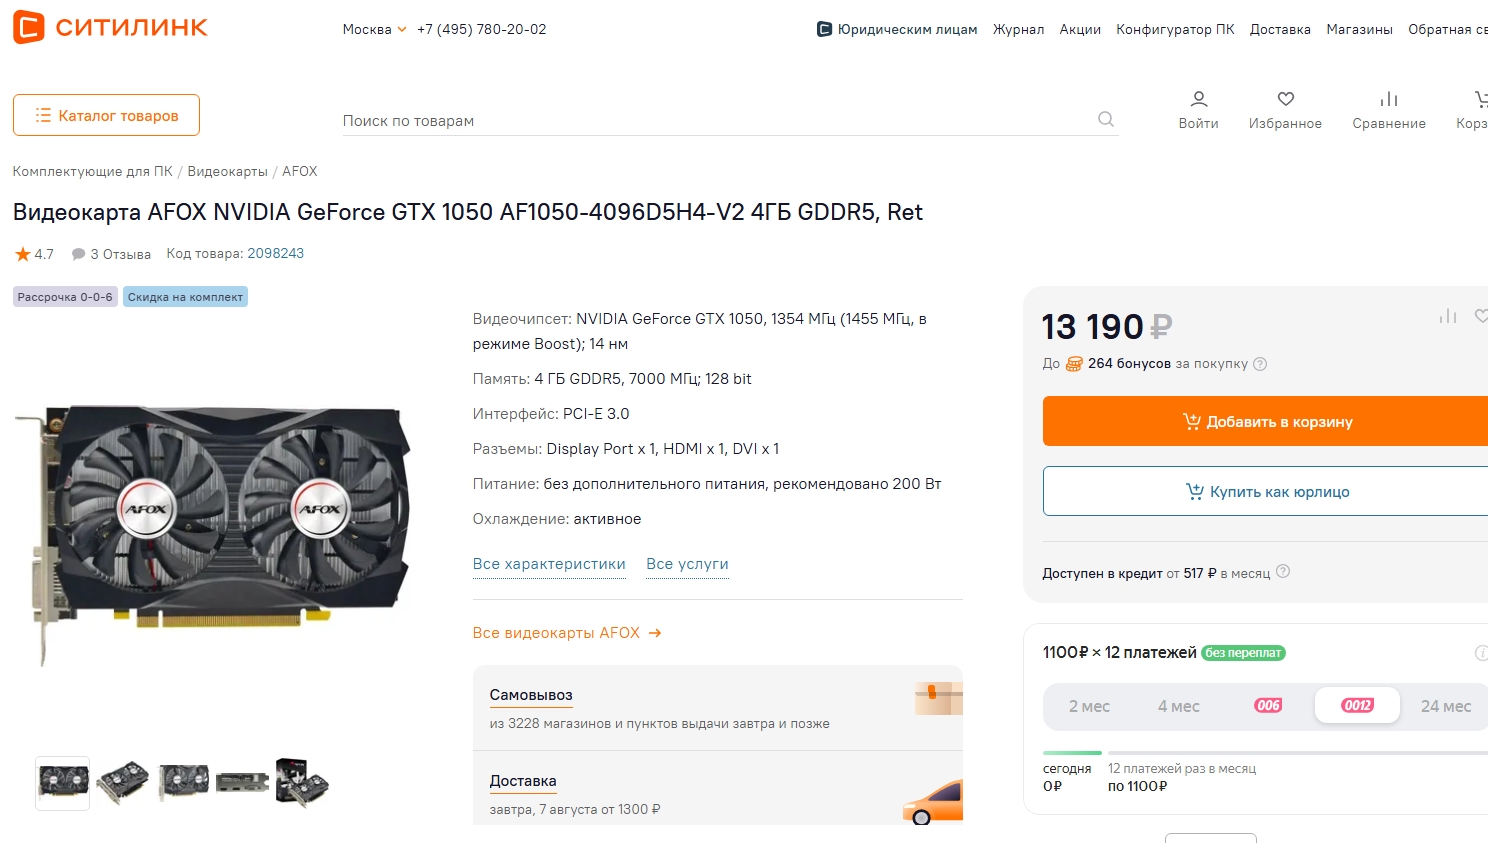Select the 006 installment option

point(1268,706)
